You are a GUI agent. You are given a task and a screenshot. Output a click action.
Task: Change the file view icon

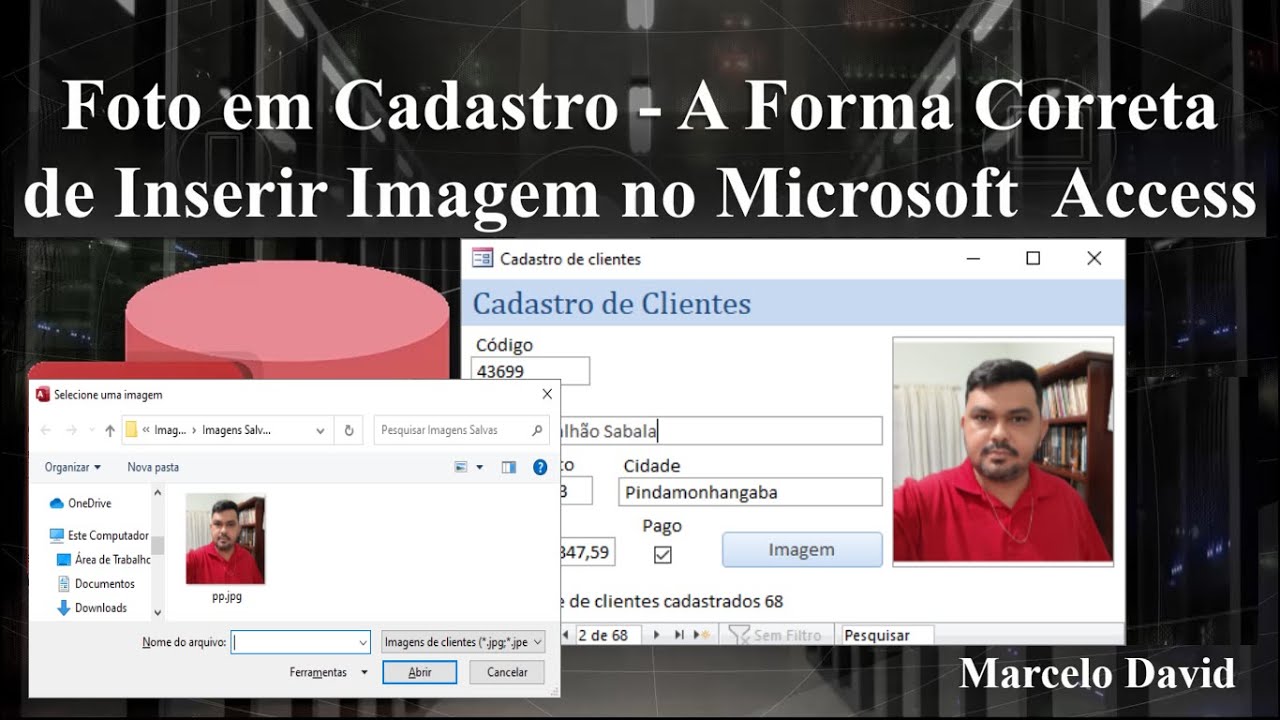tap(461, 467)
